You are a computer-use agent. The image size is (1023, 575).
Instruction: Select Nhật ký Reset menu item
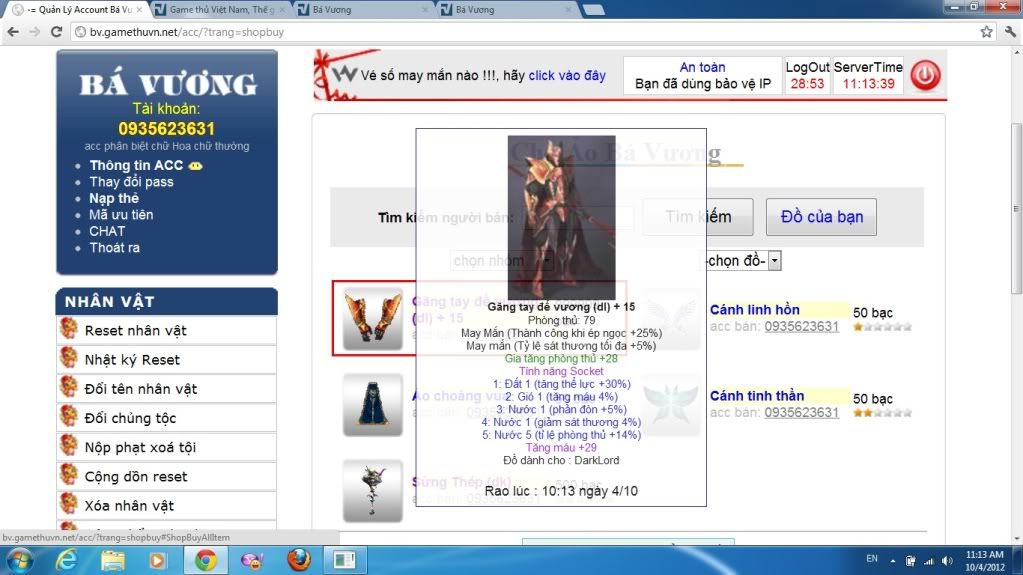pyautogui.click(x=166, y=360)
